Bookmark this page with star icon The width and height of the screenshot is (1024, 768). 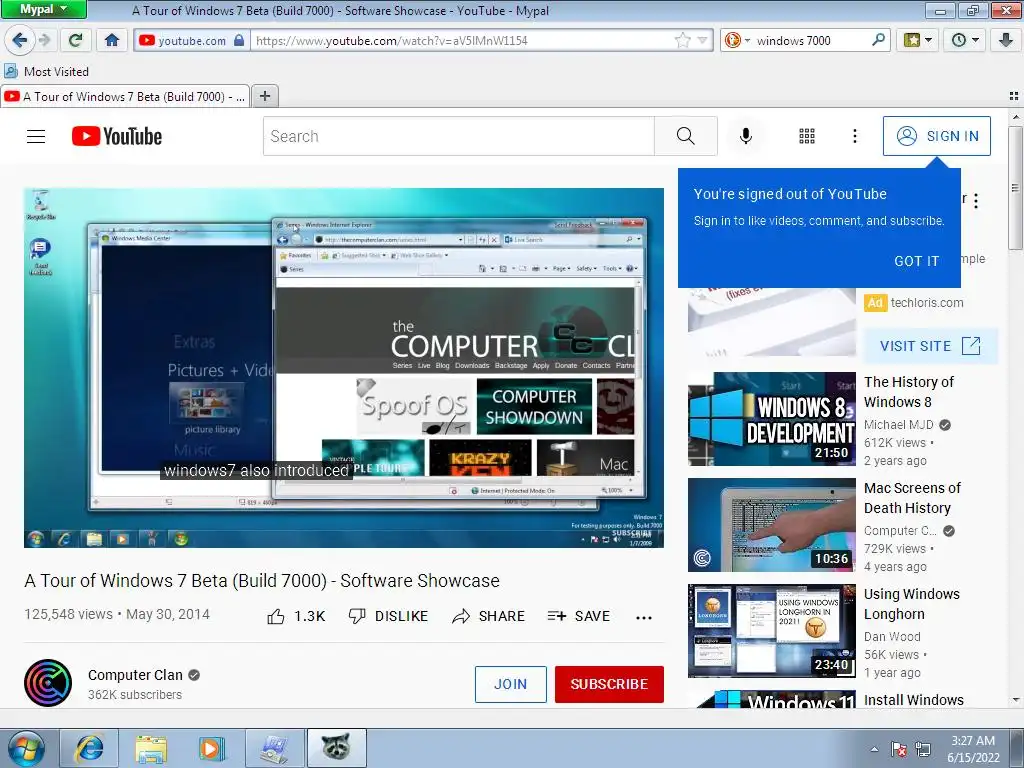pyautogui.click(x=682, y=40)
